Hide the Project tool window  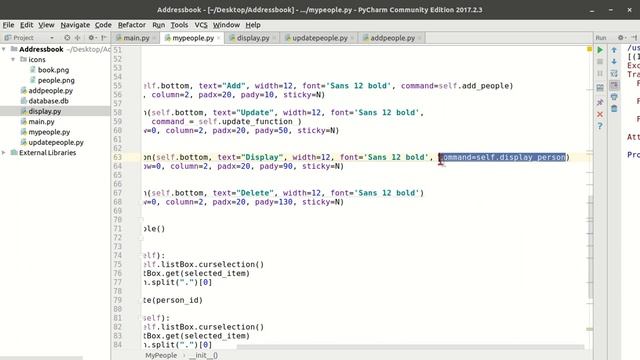[104, 38]
